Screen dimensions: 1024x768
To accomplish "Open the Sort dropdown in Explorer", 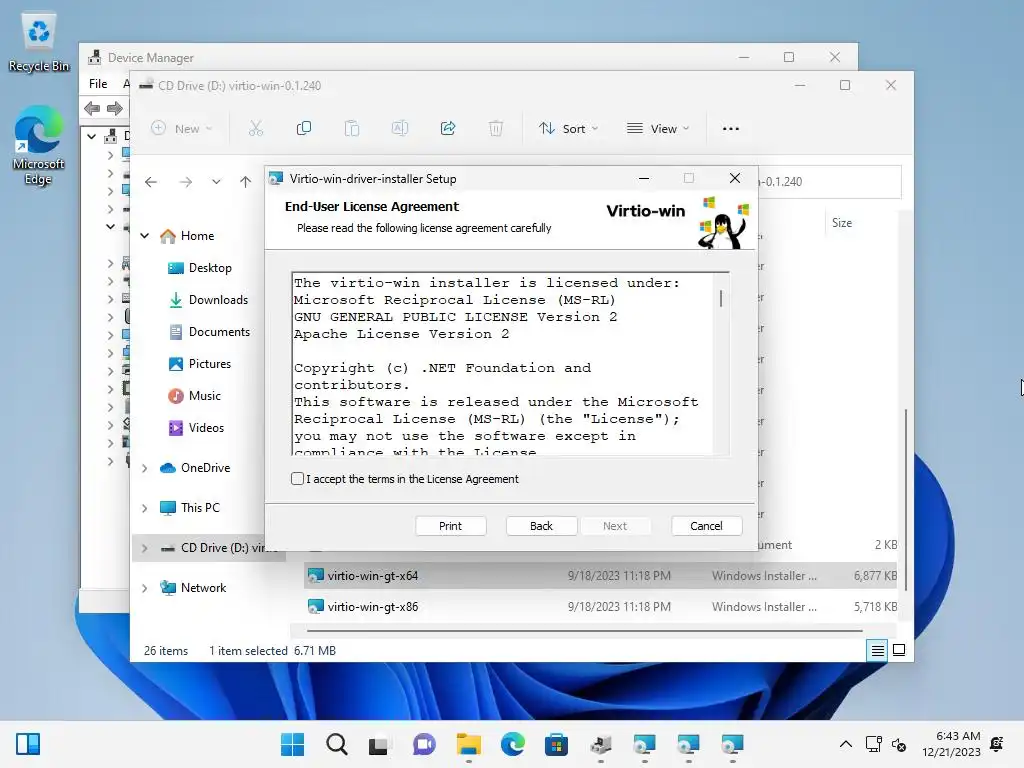I will click(x=568, y=129).
